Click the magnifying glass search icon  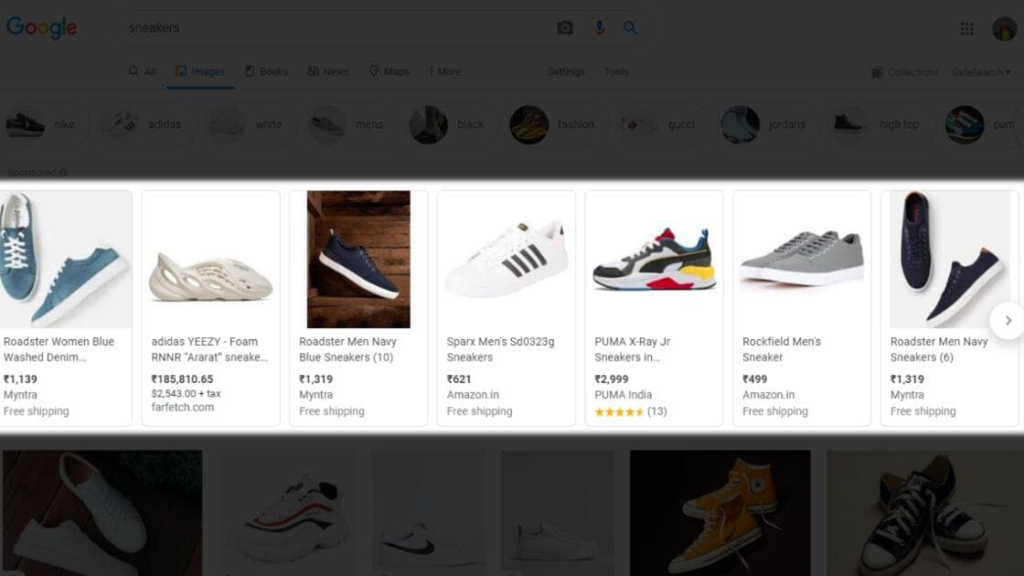(x=630, y=28)
